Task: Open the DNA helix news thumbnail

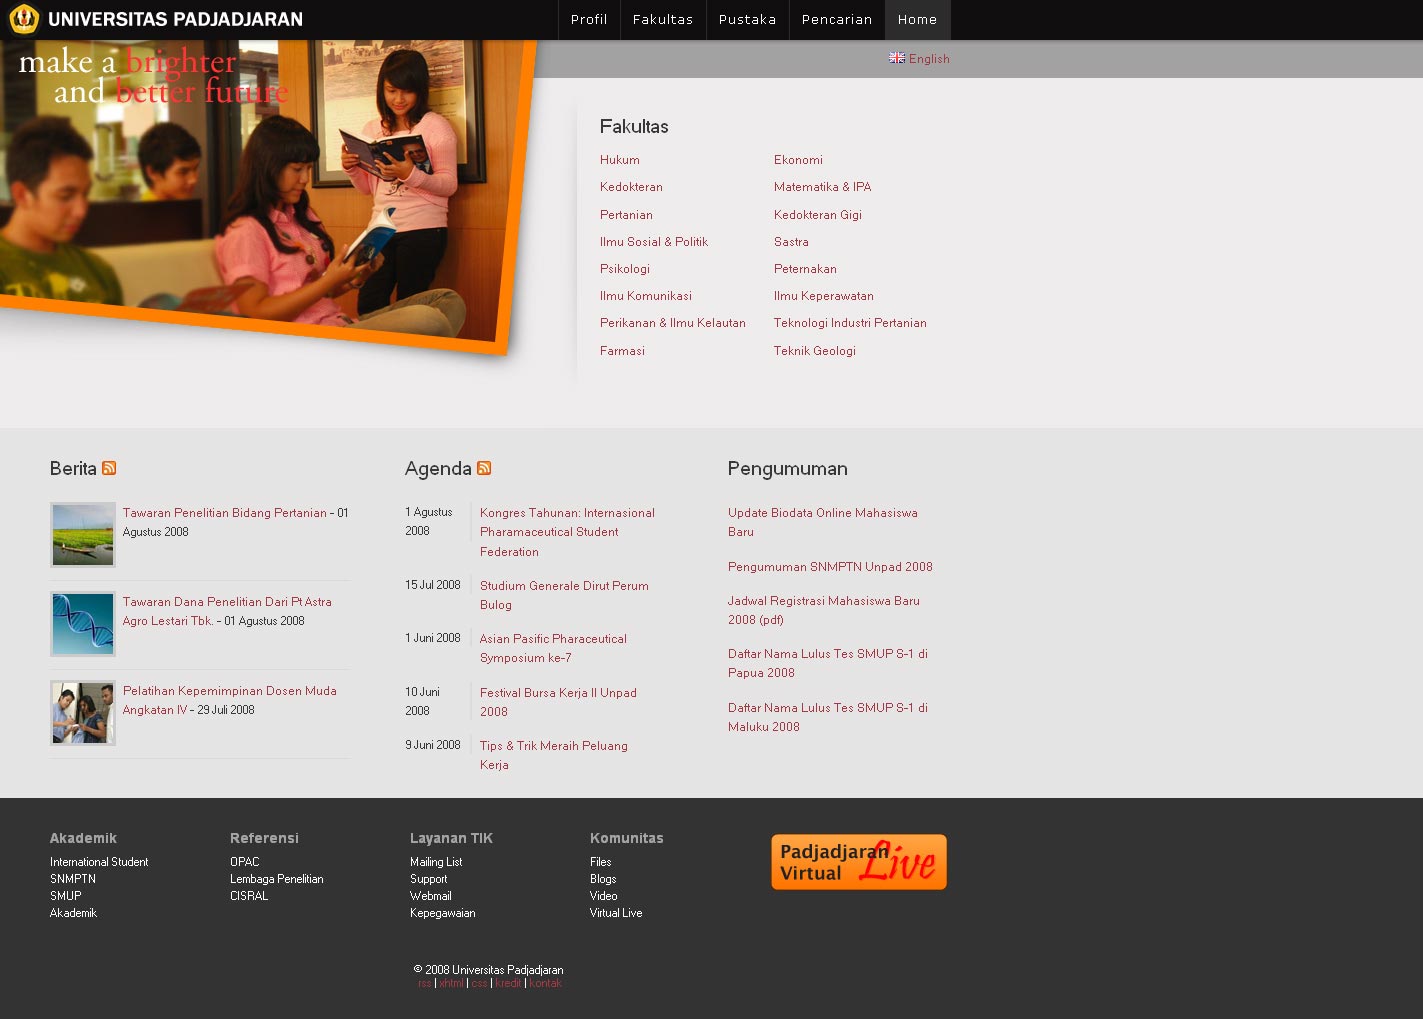Action: pyautogui.click(x=83, y=624)
